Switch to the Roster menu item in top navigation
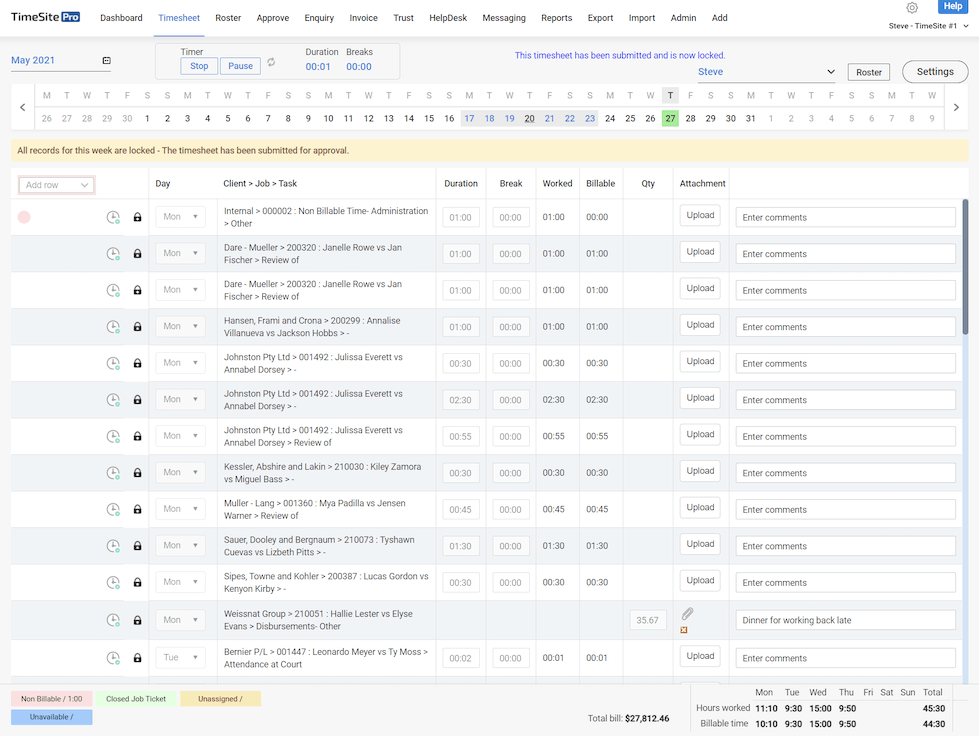 point(228,17)
